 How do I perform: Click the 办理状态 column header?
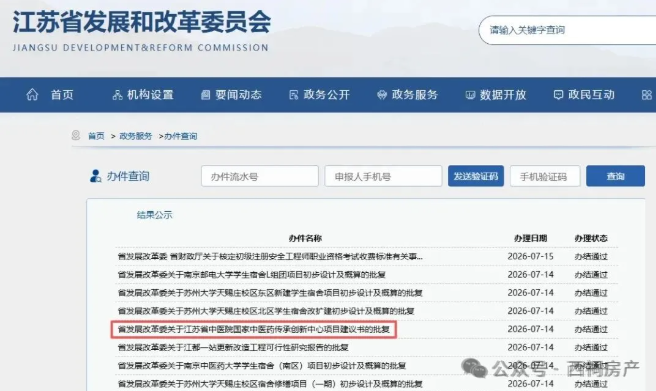[x=591, y=238]
